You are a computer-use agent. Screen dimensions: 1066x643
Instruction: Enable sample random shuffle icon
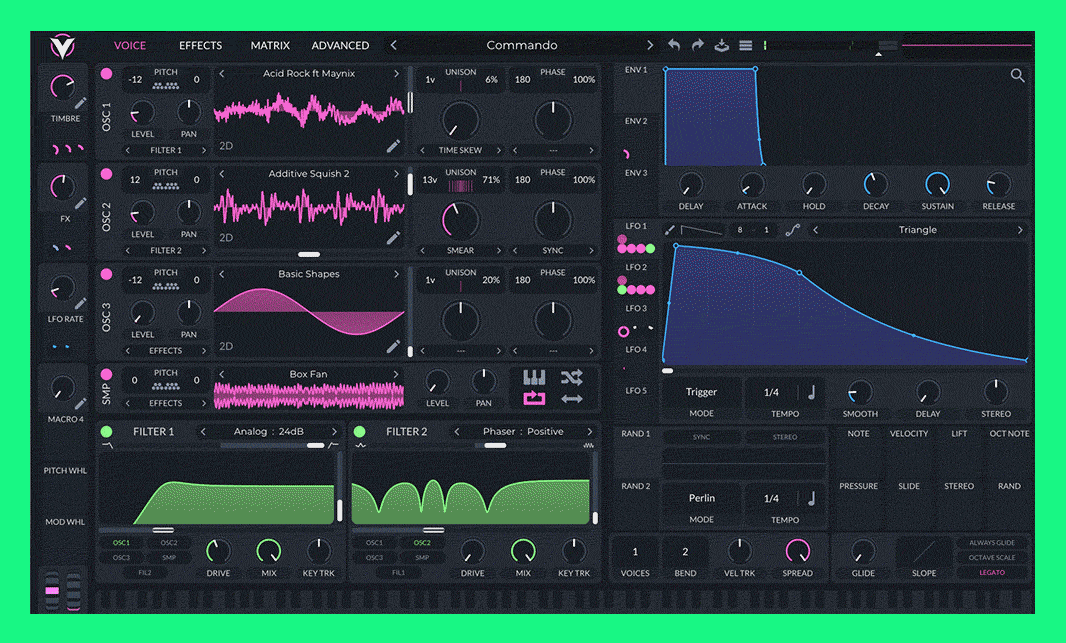click(x=571, y=377)
